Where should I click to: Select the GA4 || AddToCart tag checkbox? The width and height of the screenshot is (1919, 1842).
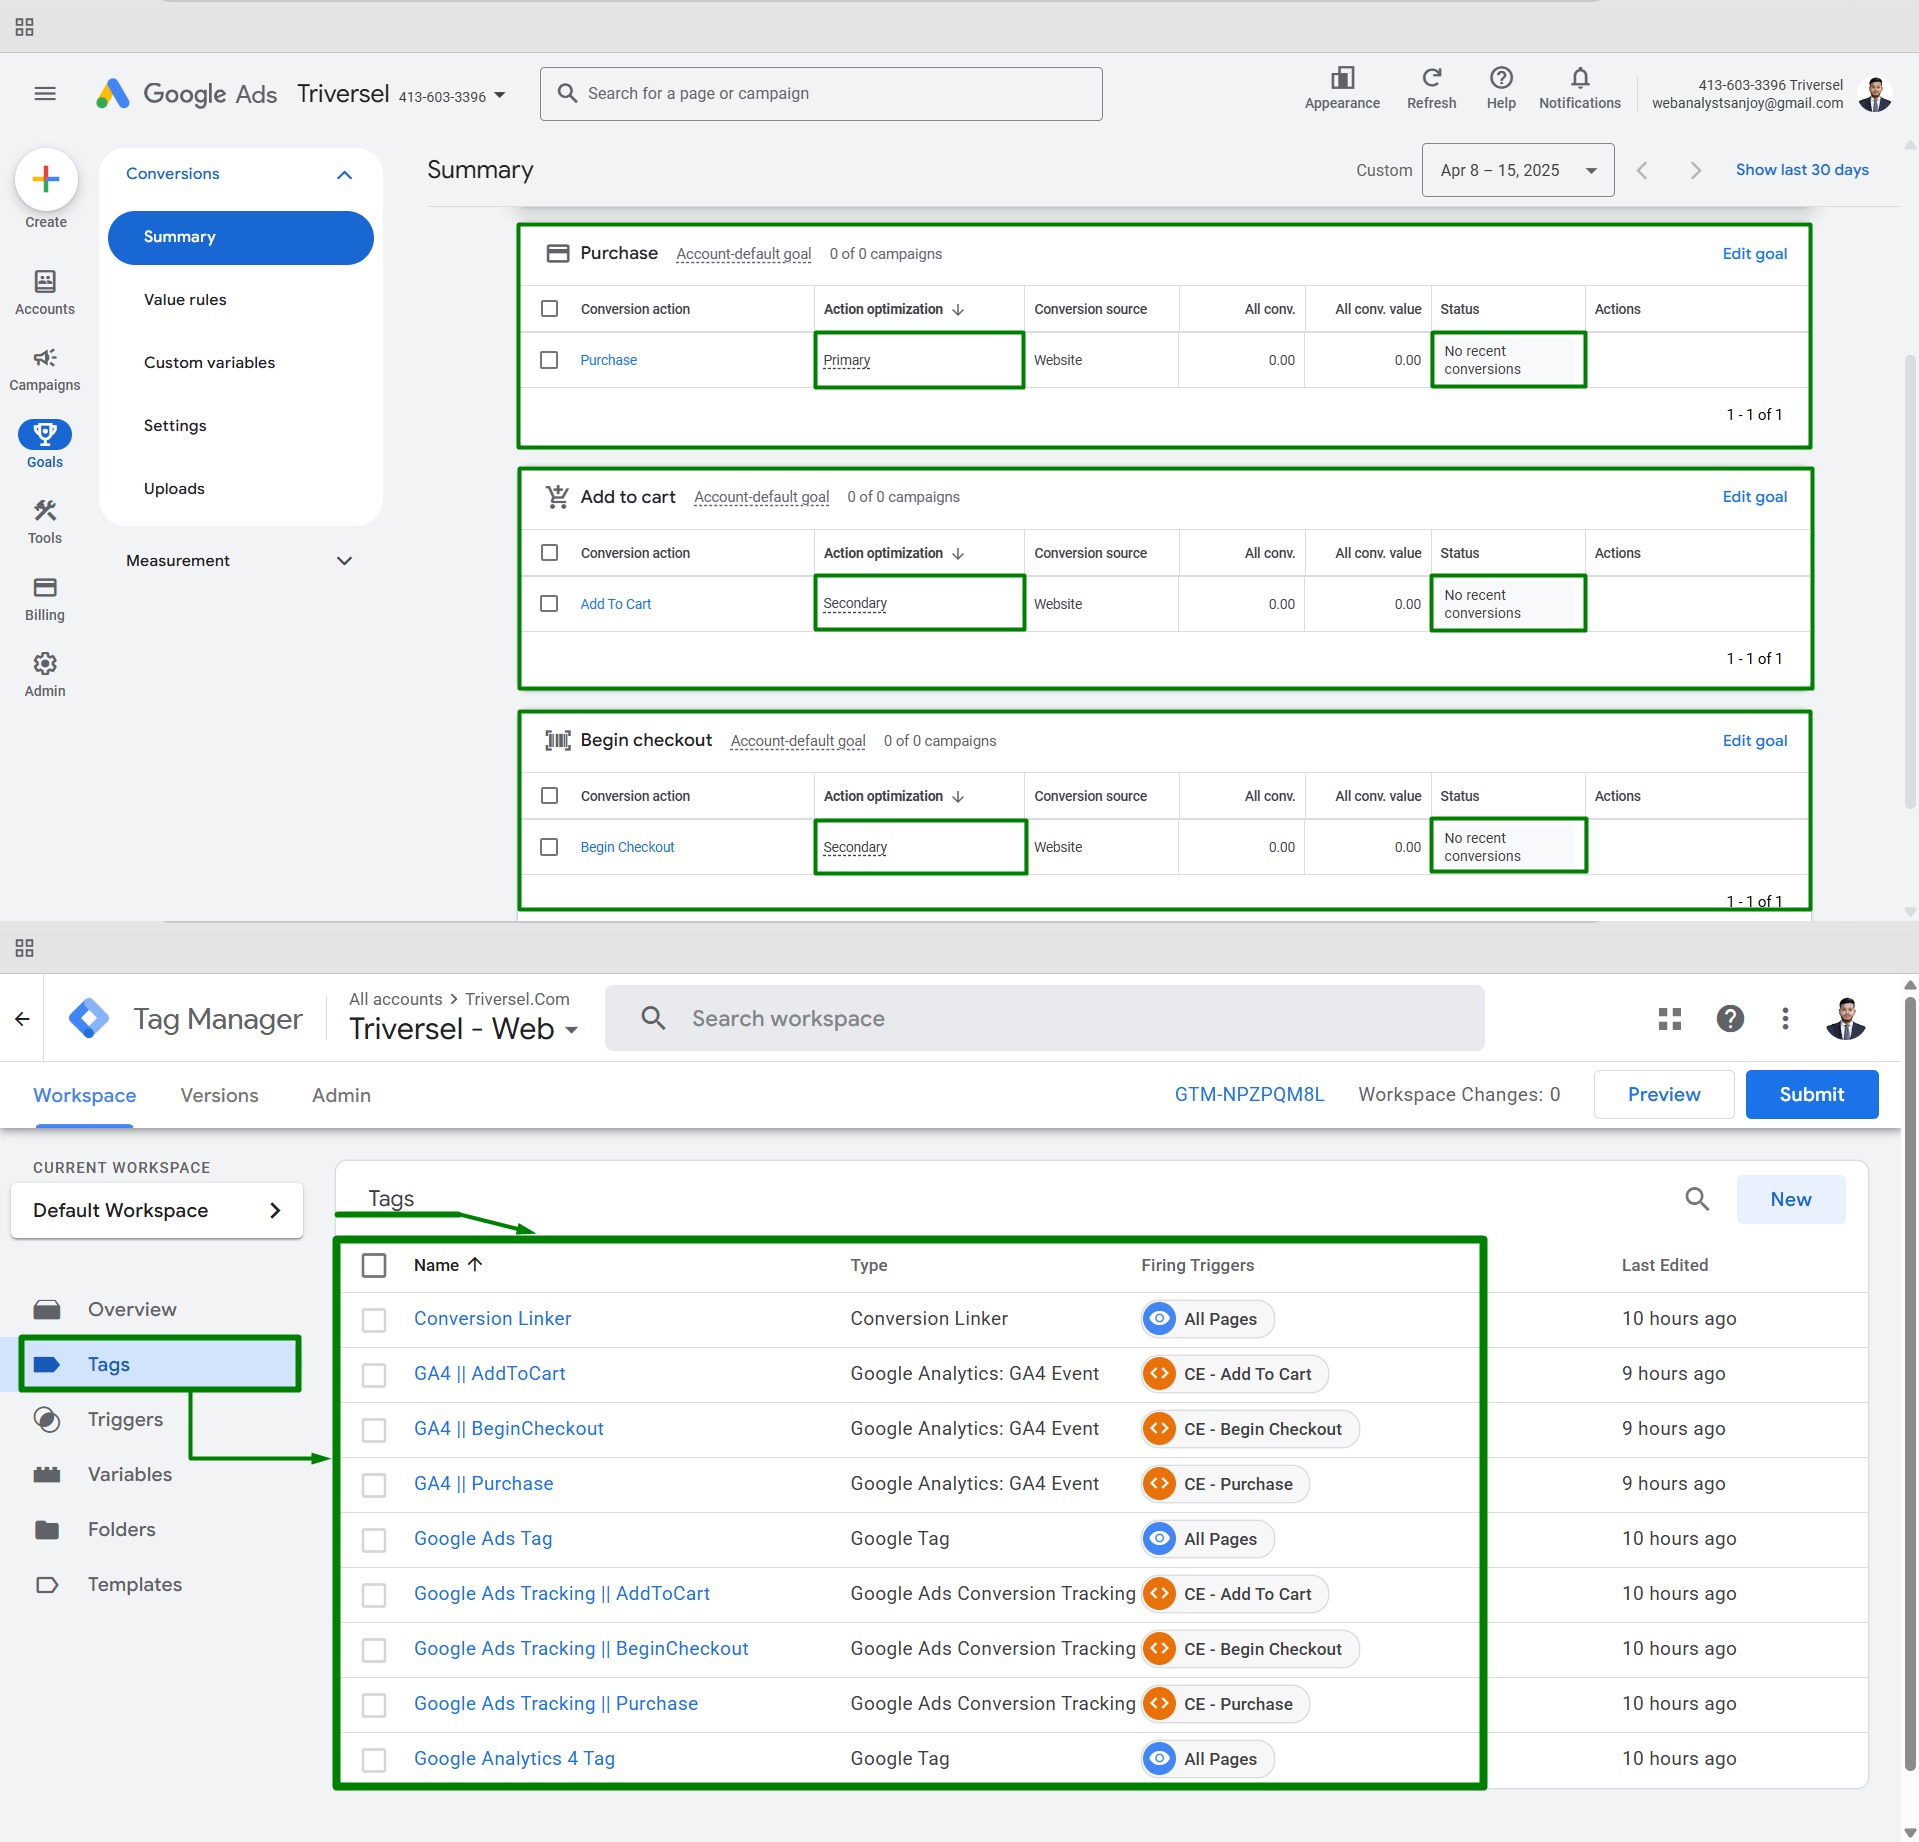click(x=374, y=1374)
